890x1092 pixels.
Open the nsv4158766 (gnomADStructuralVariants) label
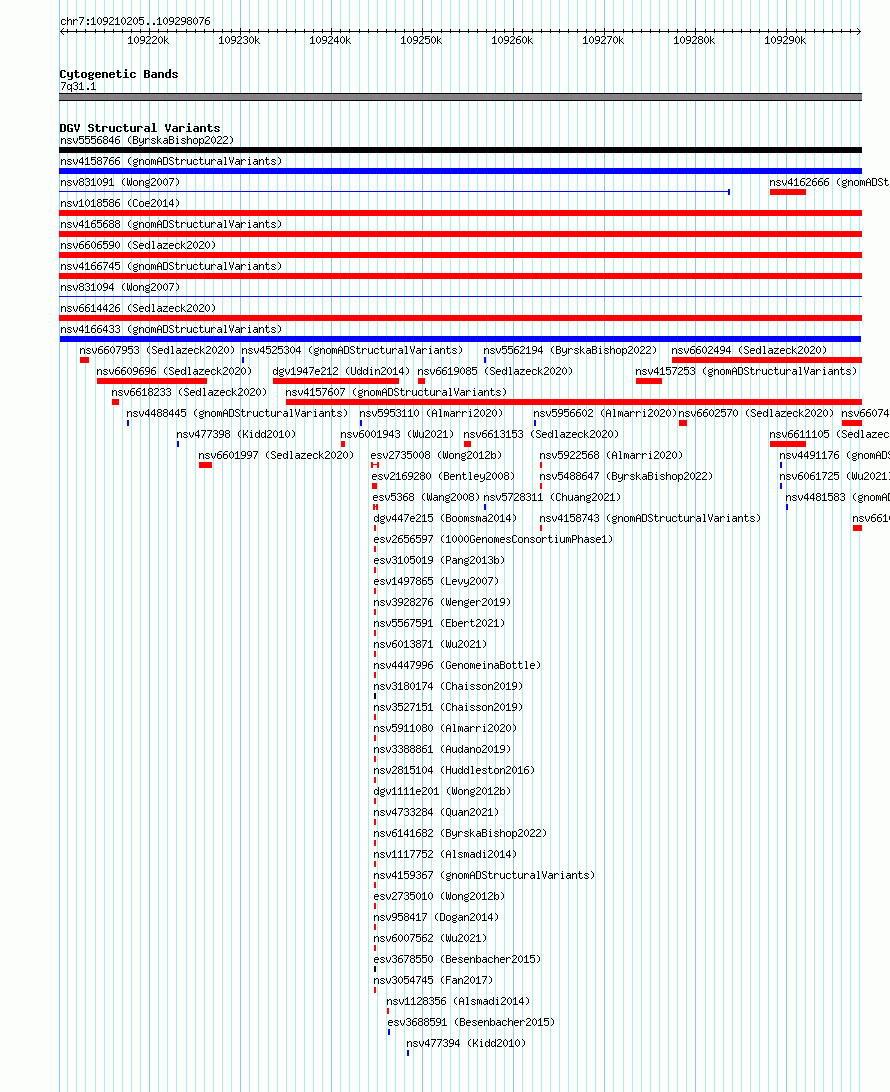pyautogui.click(x=171, y=162)
